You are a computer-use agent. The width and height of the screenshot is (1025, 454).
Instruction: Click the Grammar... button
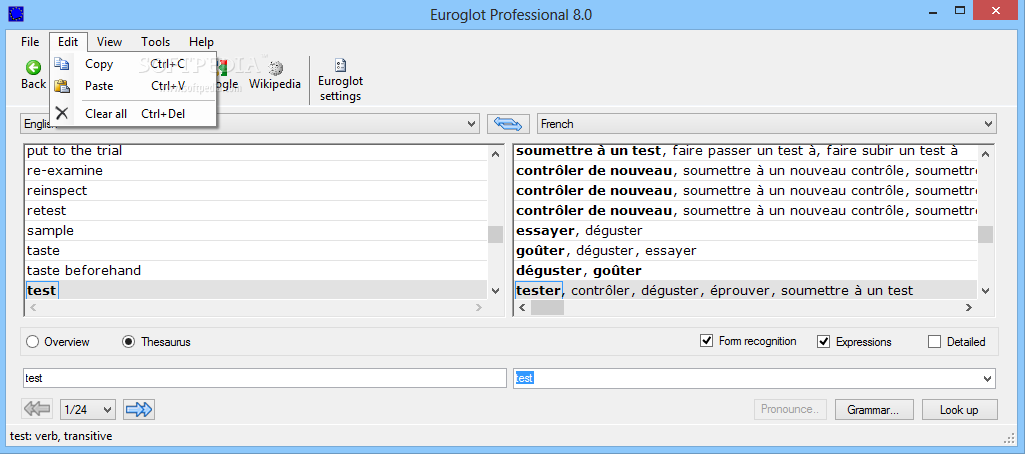(x=872, y=410)
